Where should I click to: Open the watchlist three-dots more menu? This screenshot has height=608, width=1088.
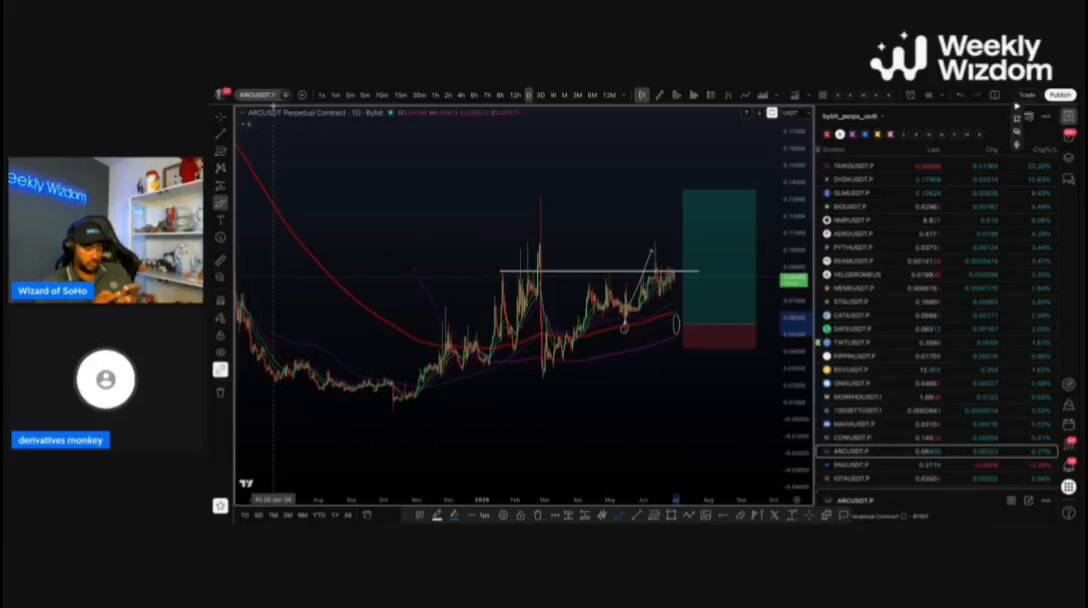click(x=1046, y=117)
